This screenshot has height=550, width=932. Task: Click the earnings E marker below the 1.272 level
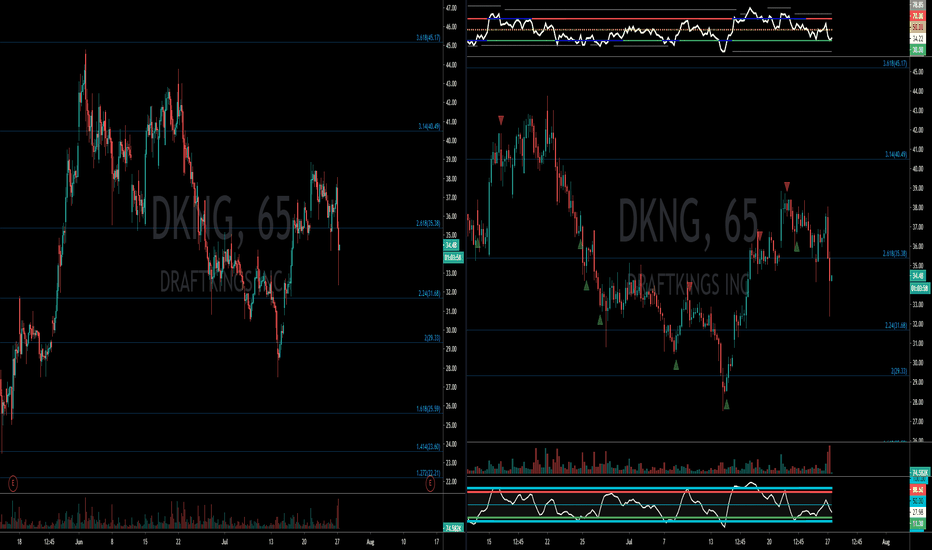pyautogui.click(x=430, y=484)
